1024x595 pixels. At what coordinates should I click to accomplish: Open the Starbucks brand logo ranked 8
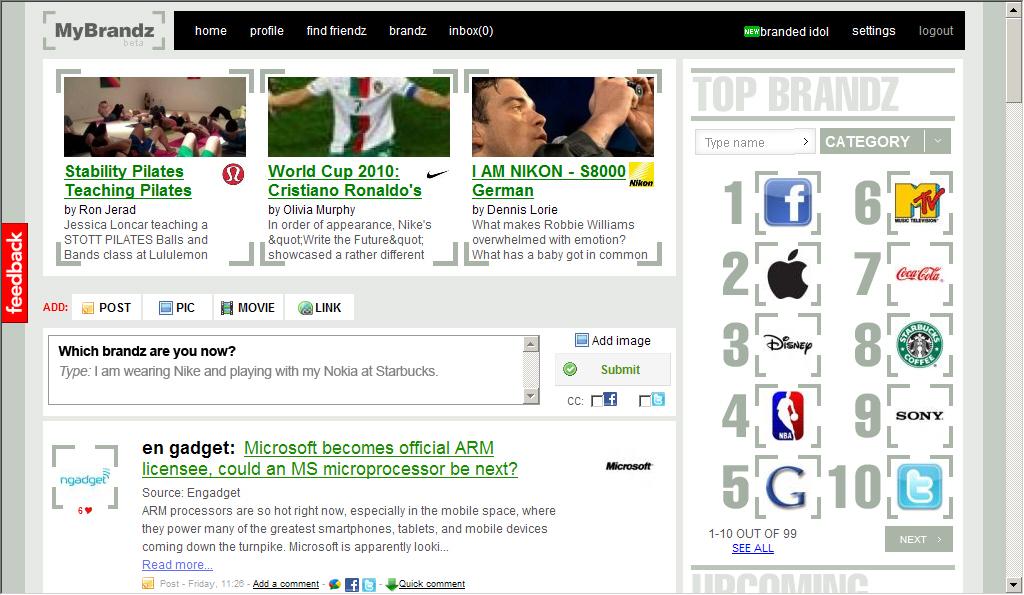coord(920,344)
